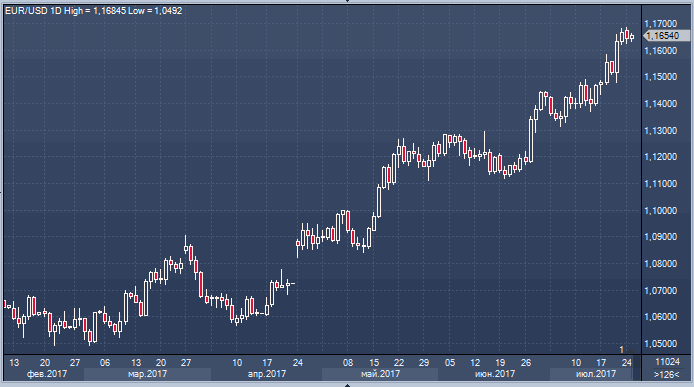This screenshot has width=694, height=387.
Task: Click the 06 date label on the time axis
Action: point(105,363)
